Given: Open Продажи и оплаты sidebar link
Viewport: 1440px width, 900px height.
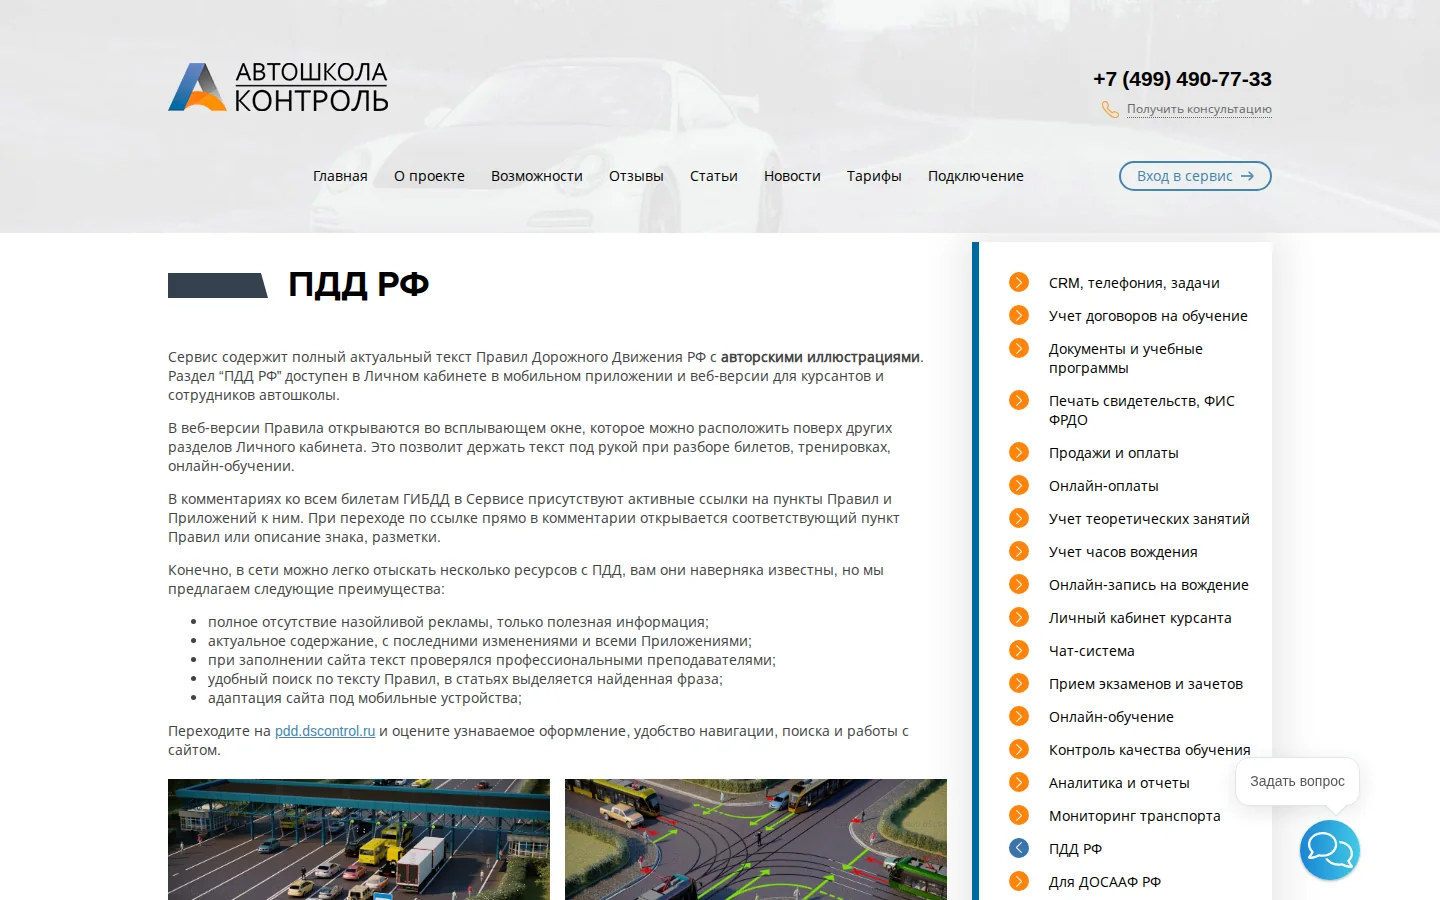Looking at the screenshot, I should [1114, 453].
